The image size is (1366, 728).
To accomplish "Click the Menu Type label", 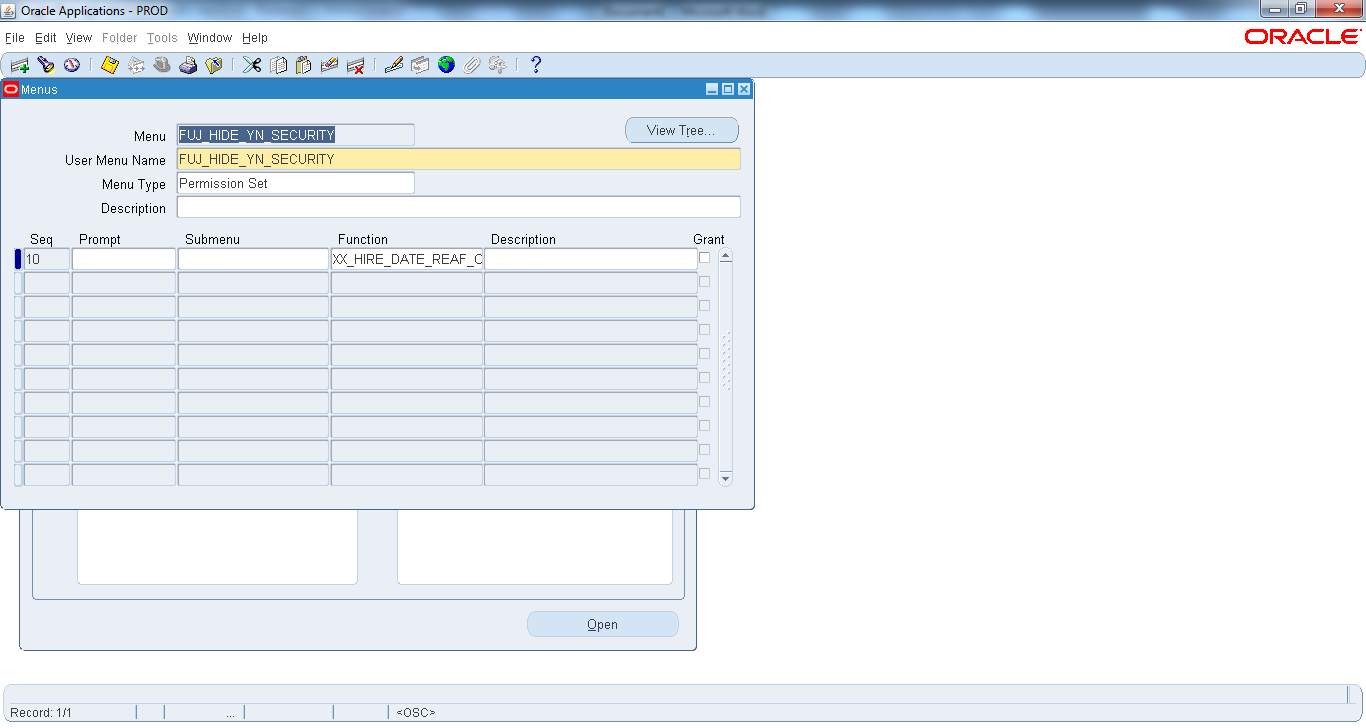I will pyautogui.click(x=134, y=184).
